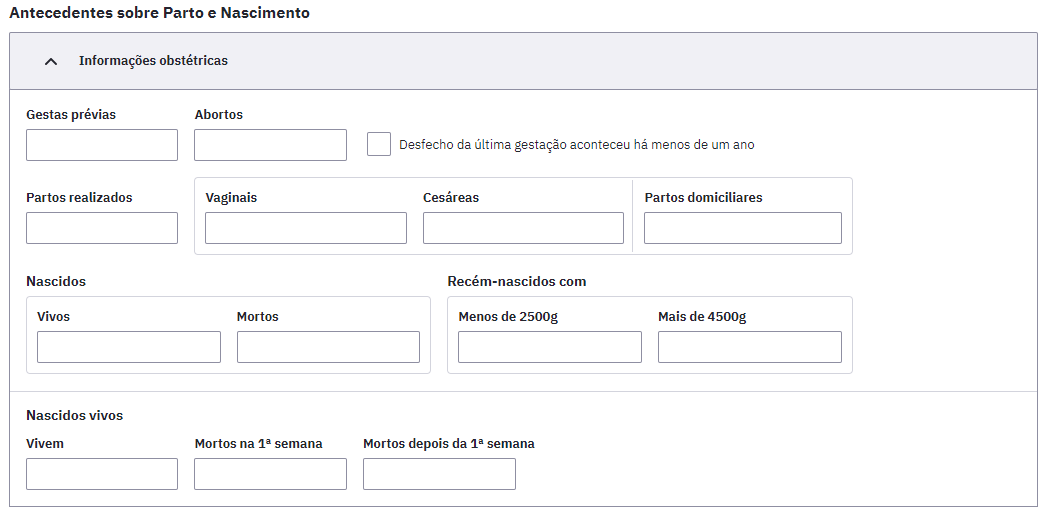Viewport: 1047px width, 516px height.
Task: Focus the Mais de 4500g field
Action: click(750, 347)
